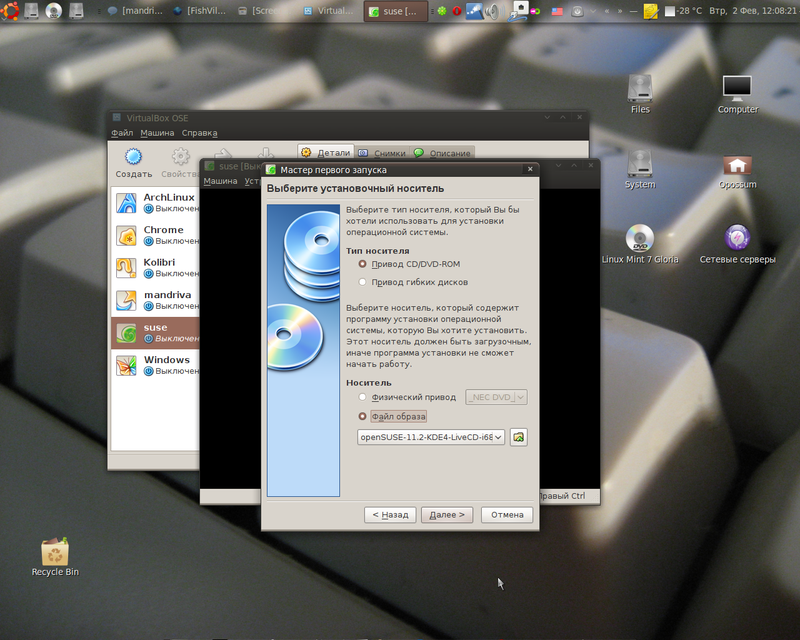Click the Далее > button

tap(446, 515)
